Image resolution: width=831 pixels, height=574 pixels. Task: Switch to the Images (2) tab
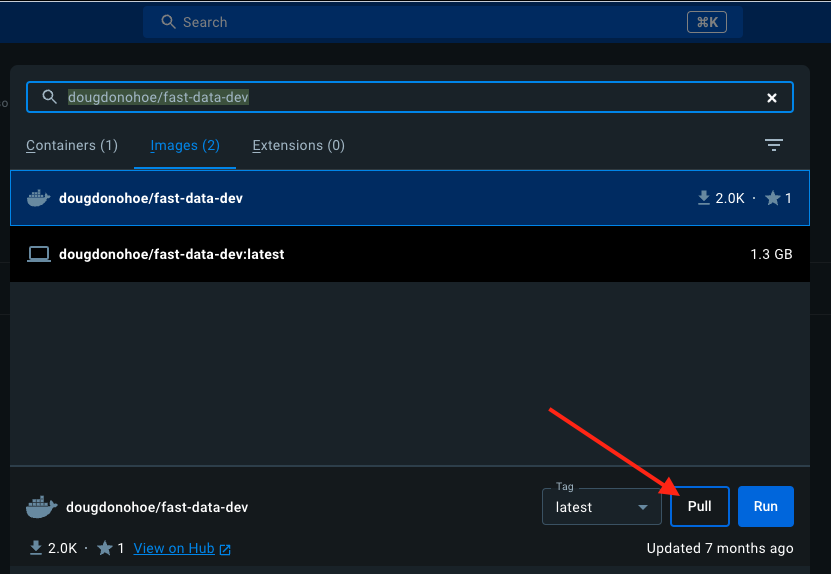185,146
